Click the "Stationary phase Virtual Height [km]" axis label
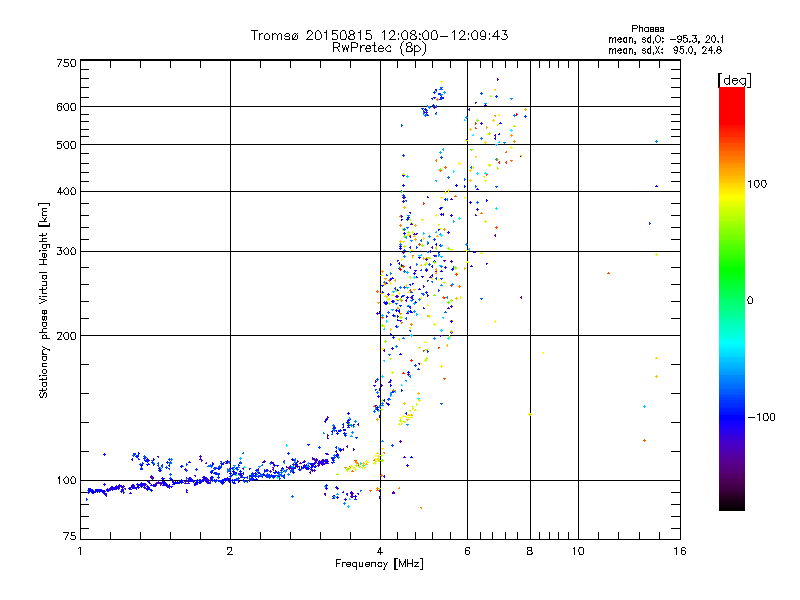The width and height of the screenshot is (800, 600). coord(43,300)
